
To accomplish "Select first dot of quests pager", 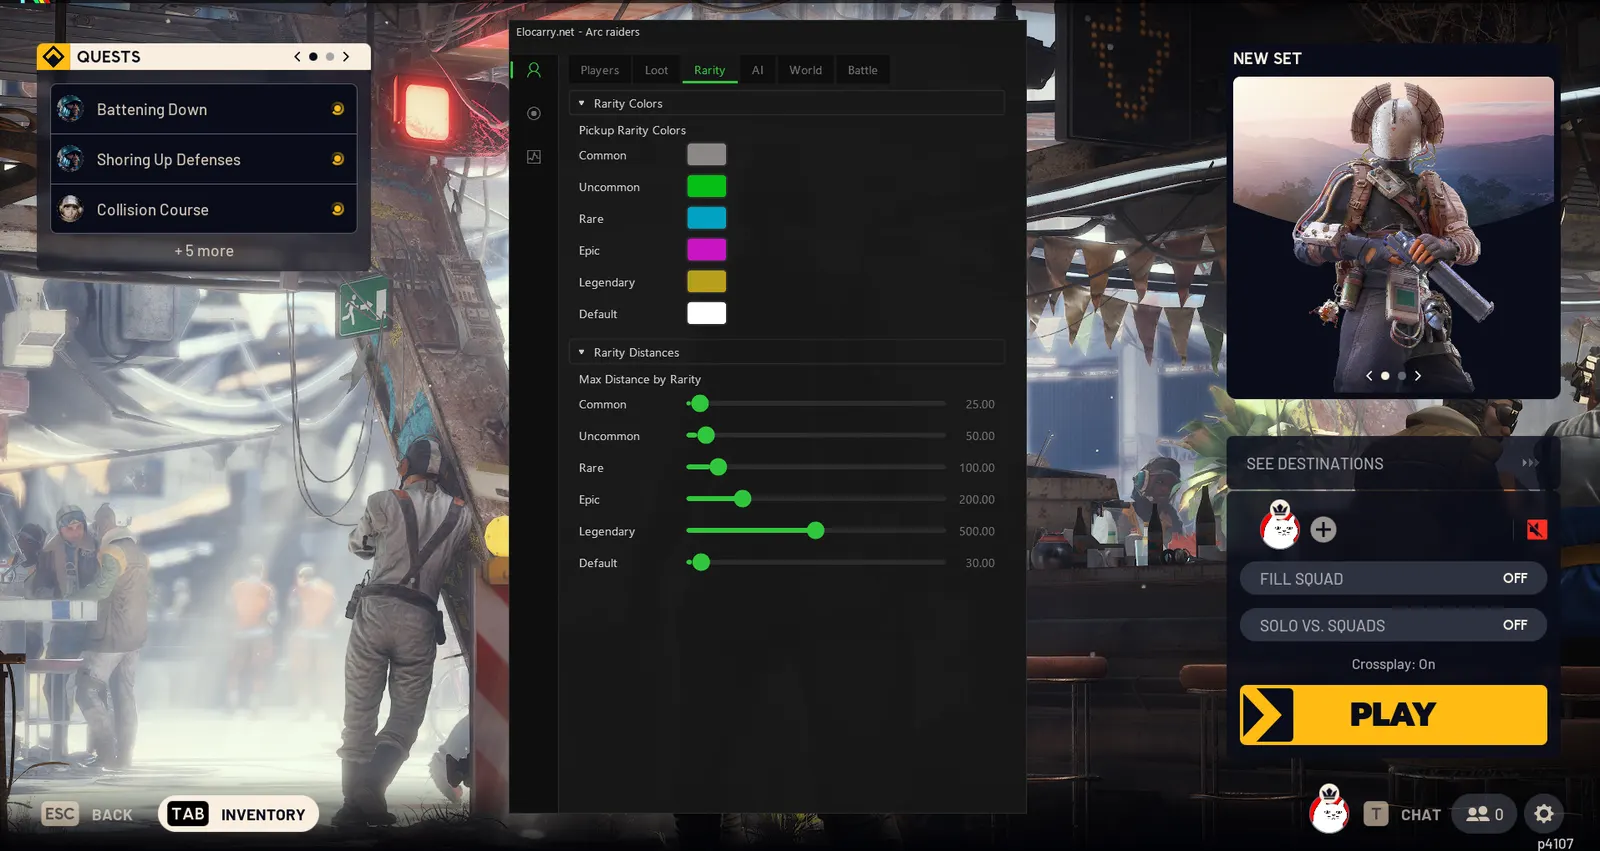I will [x=313, y=57].
